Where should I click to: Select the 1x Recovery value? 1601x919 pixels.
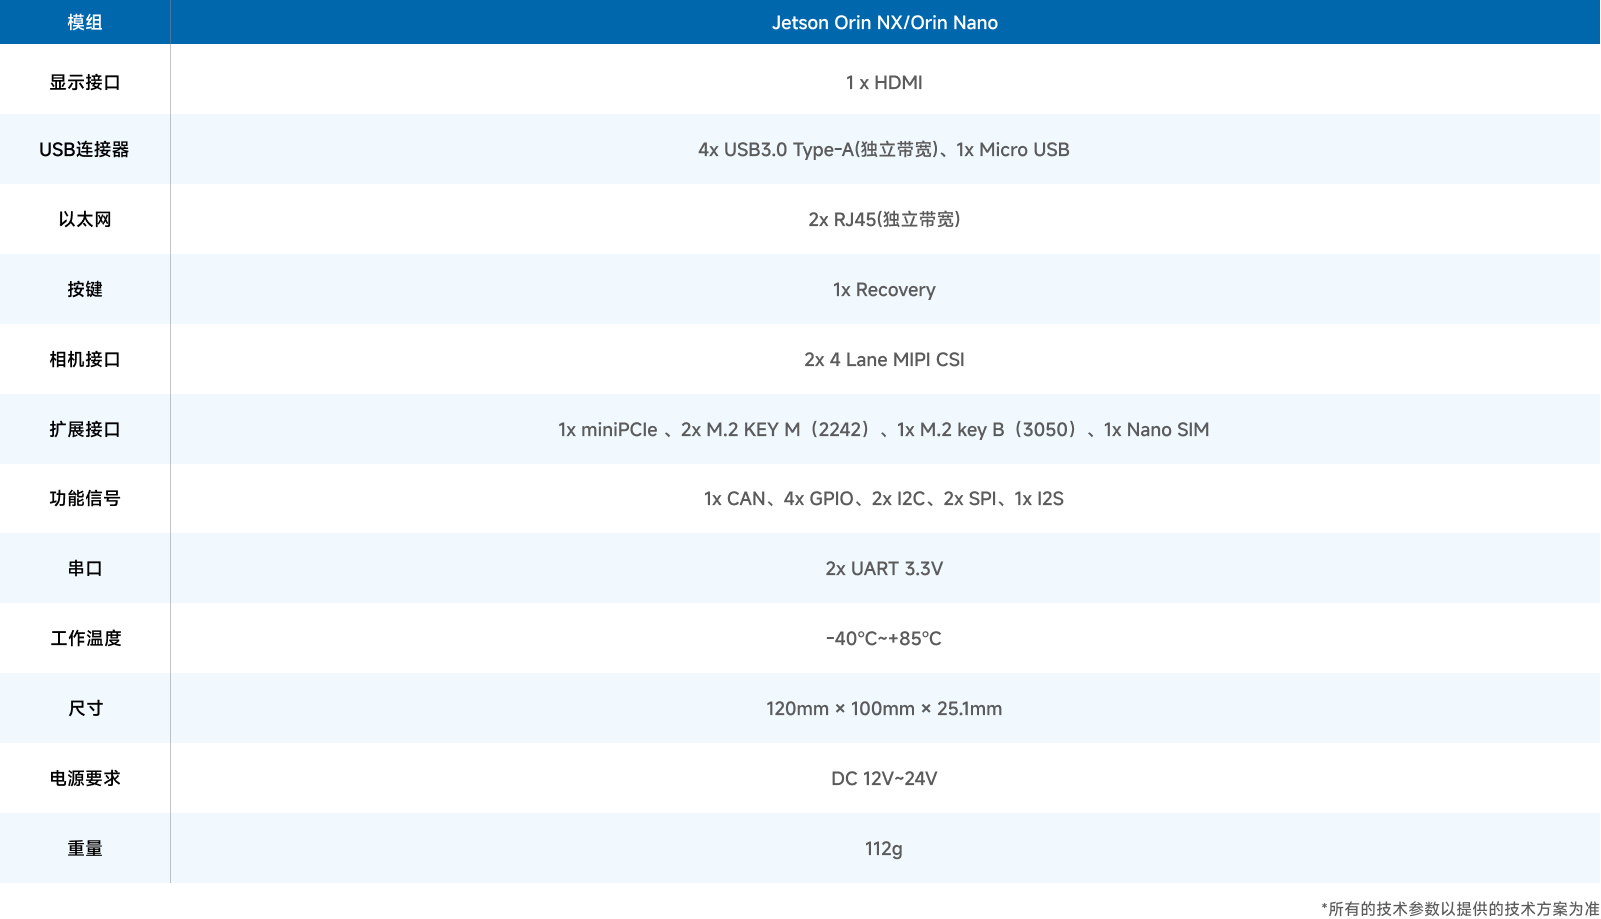click(885, 289)
